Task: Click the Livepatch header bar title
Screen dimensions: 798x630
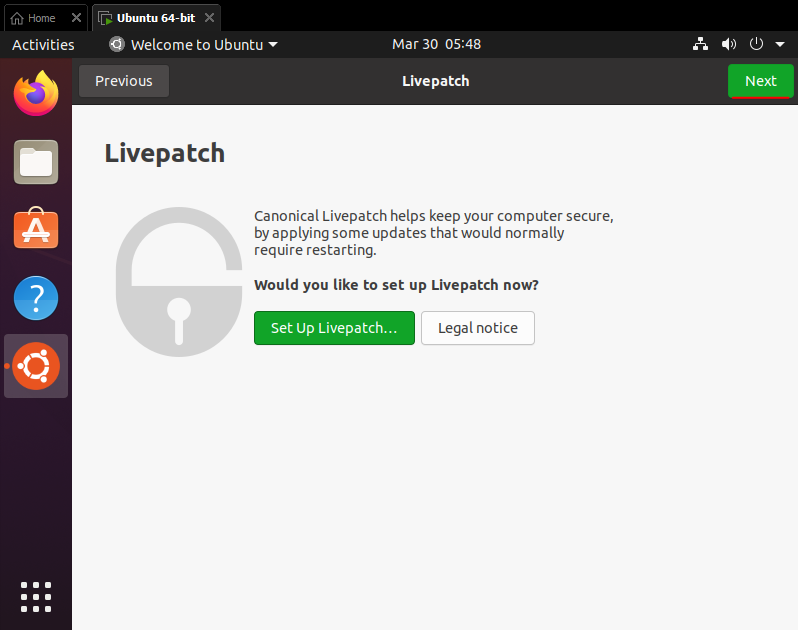Action: (436, 81)
